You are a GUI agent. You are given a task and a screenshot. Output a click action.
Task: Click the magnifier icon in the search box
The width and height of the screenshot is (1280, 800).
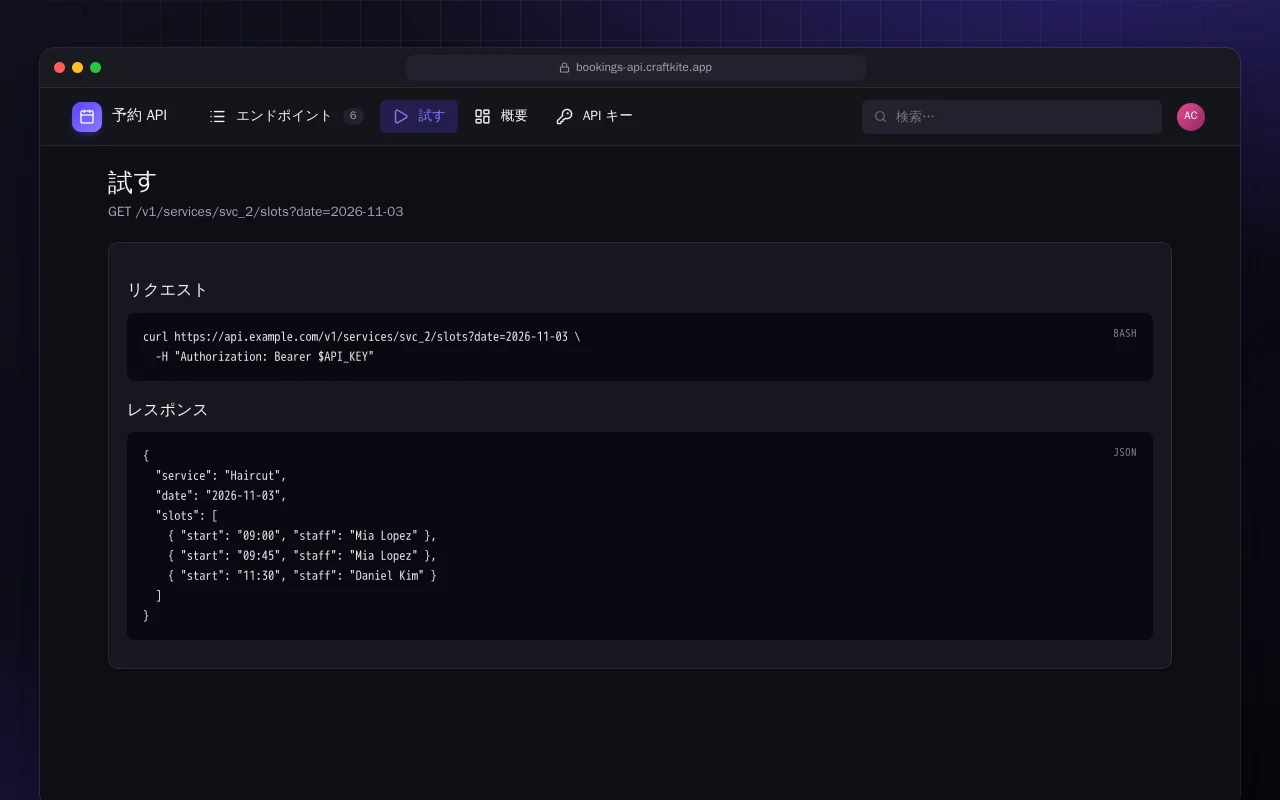[x=881, y=117]
